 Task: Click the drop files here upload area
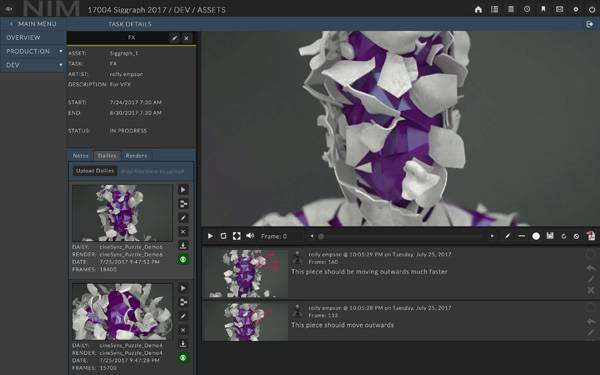pyautogui.click(x=152, y=171)
